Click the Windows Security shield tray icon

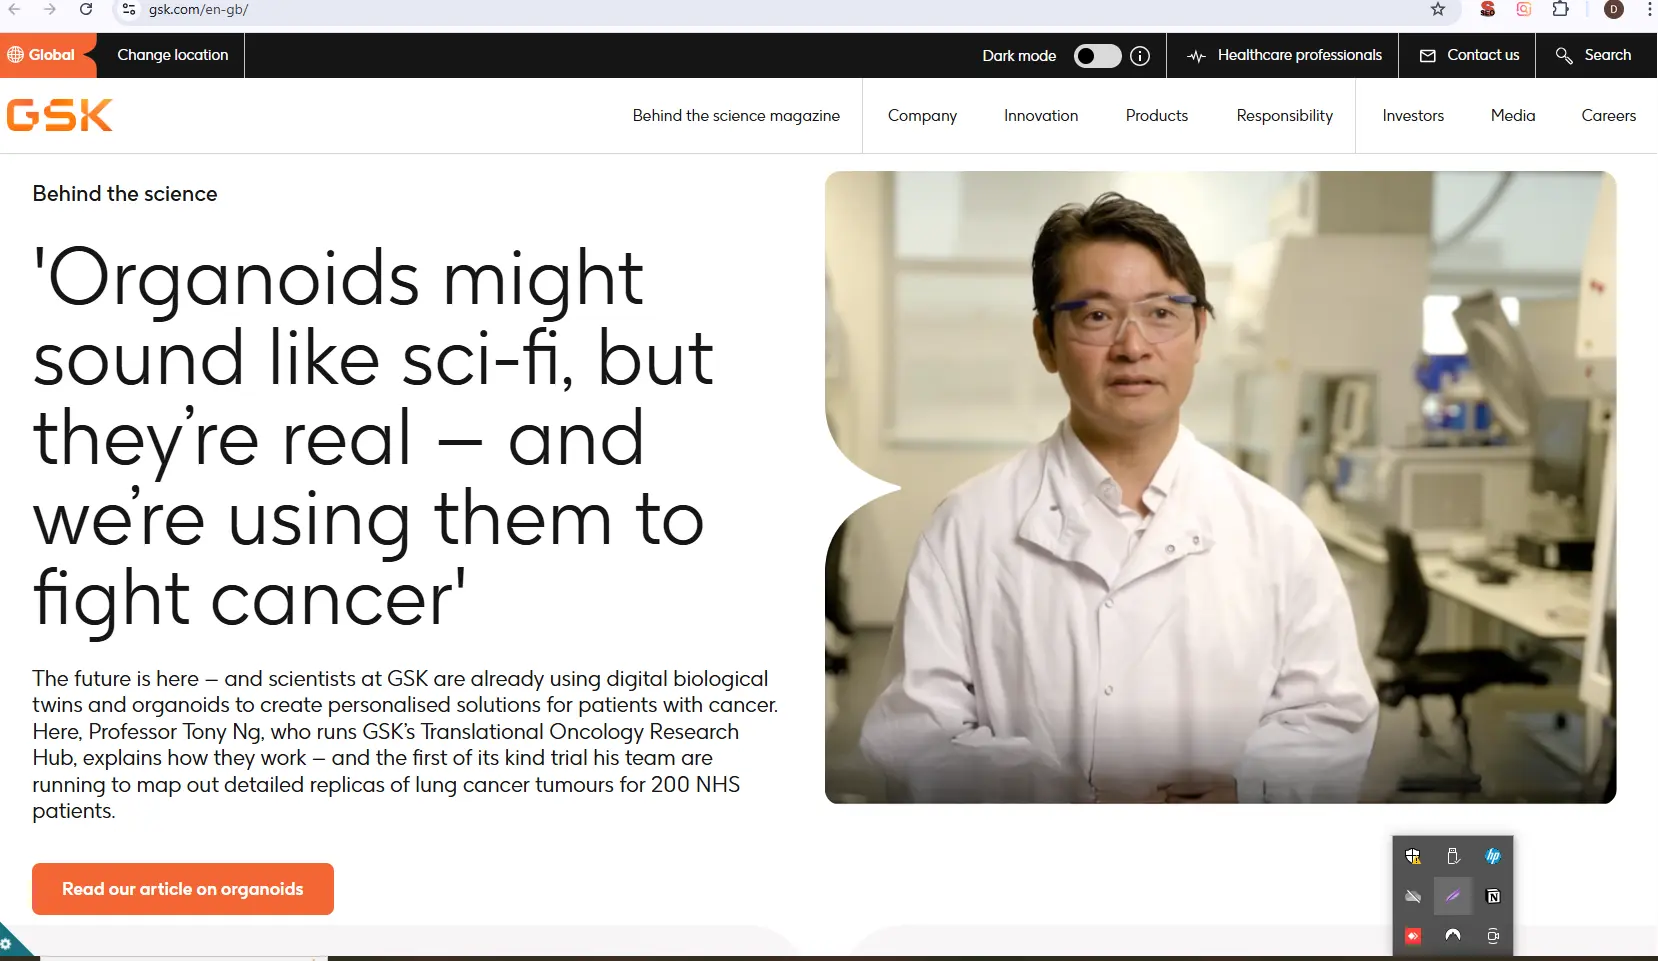coord(1413,856)
